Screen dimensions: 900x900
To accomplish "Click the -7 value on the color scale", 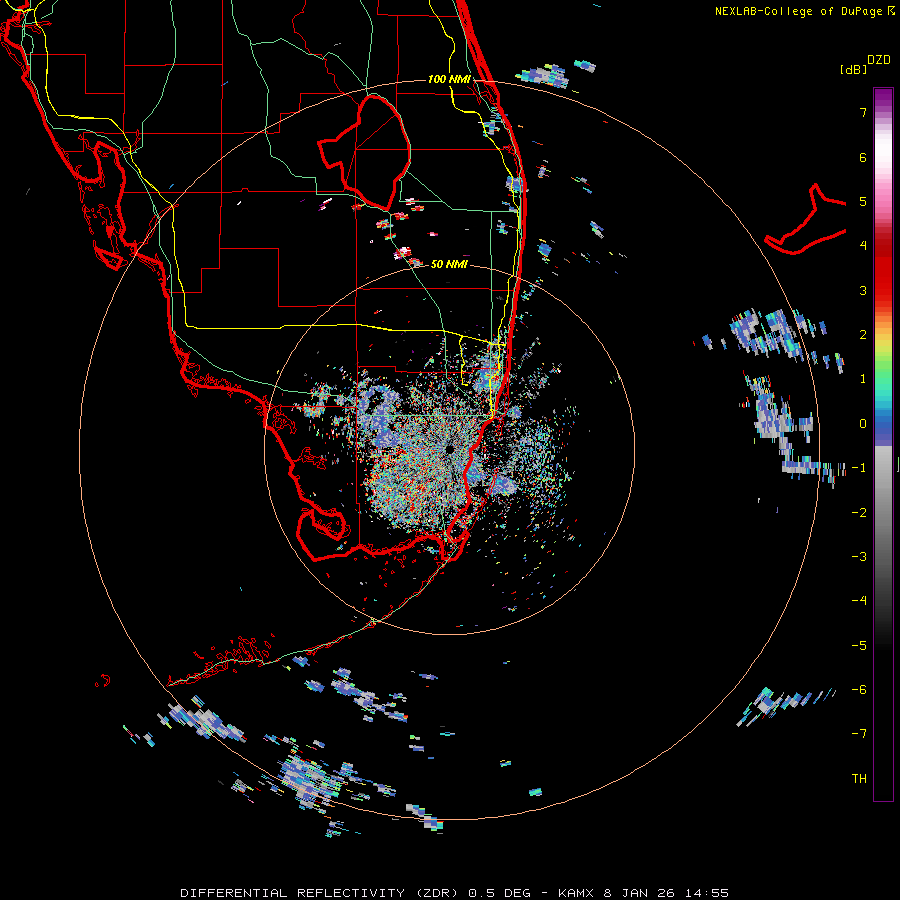I will click(x=859, y=734).
